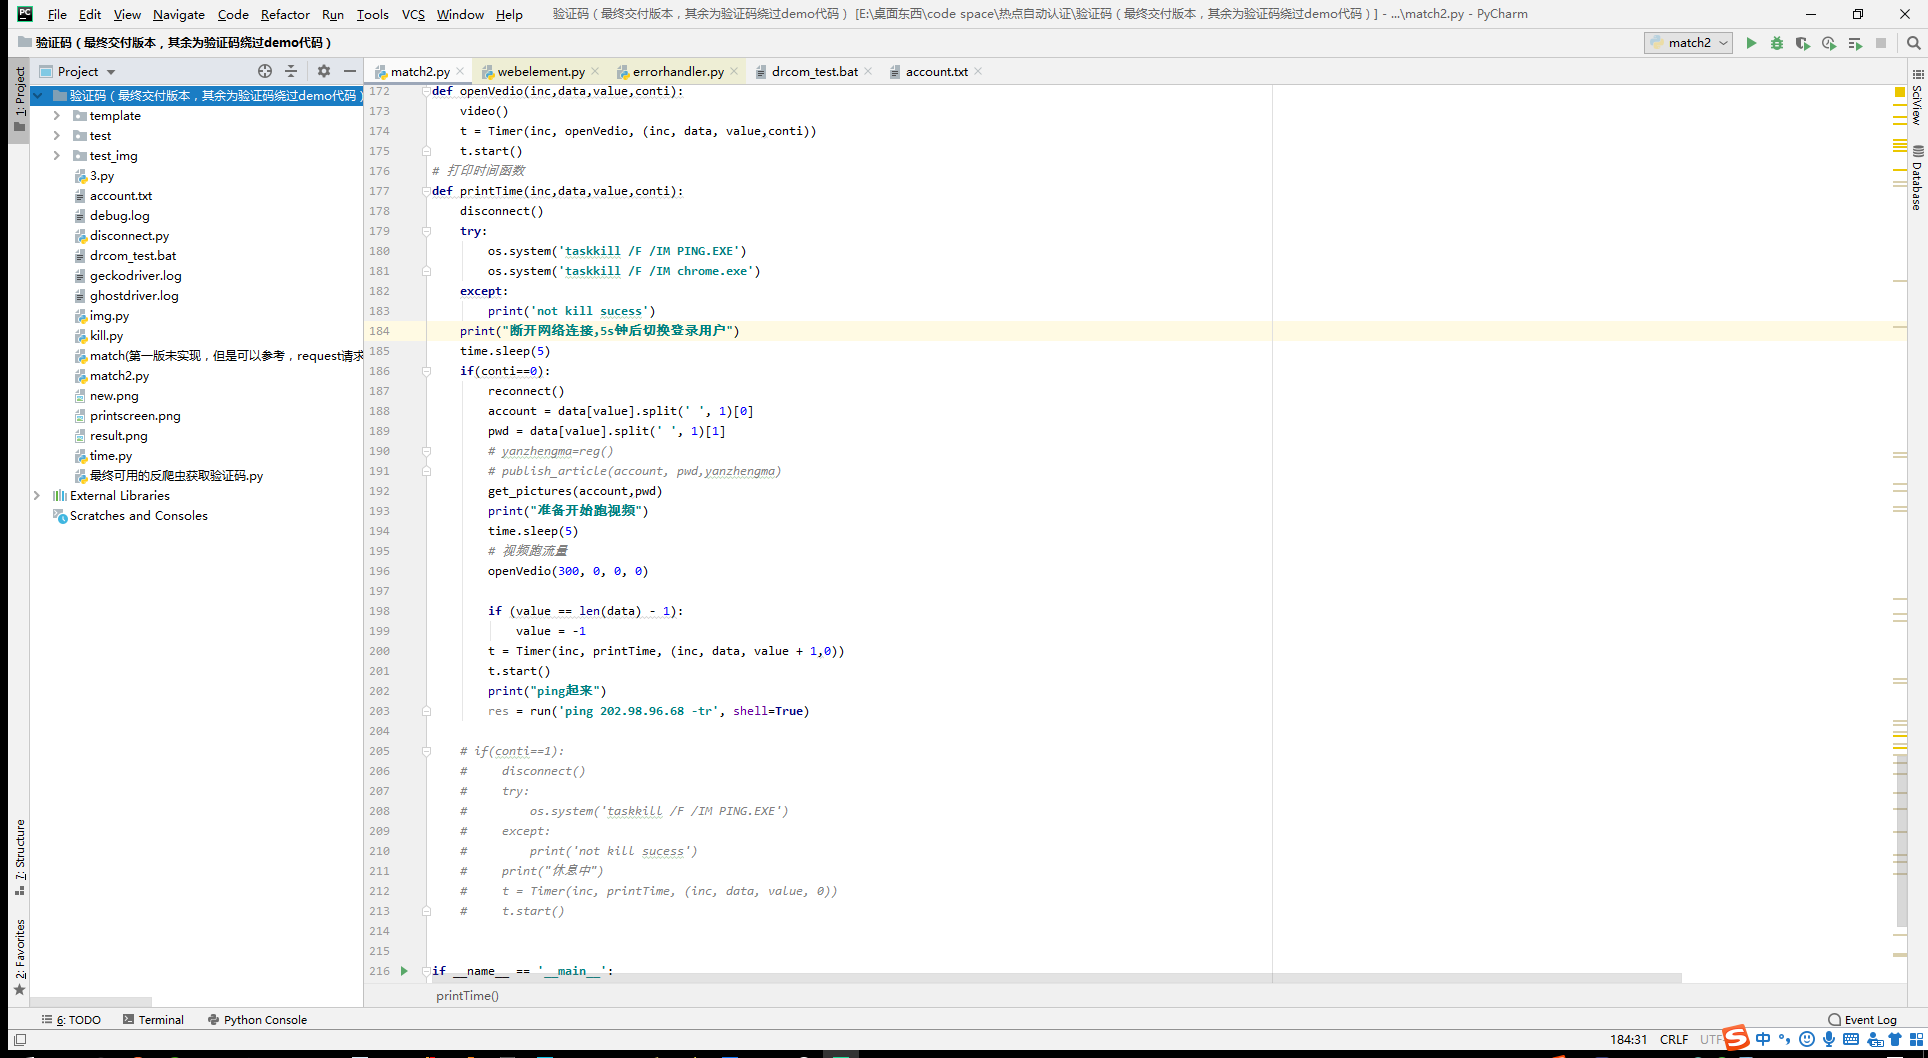
Task: Click the editor horizontal scrollbar
Action: point(1056,978)
